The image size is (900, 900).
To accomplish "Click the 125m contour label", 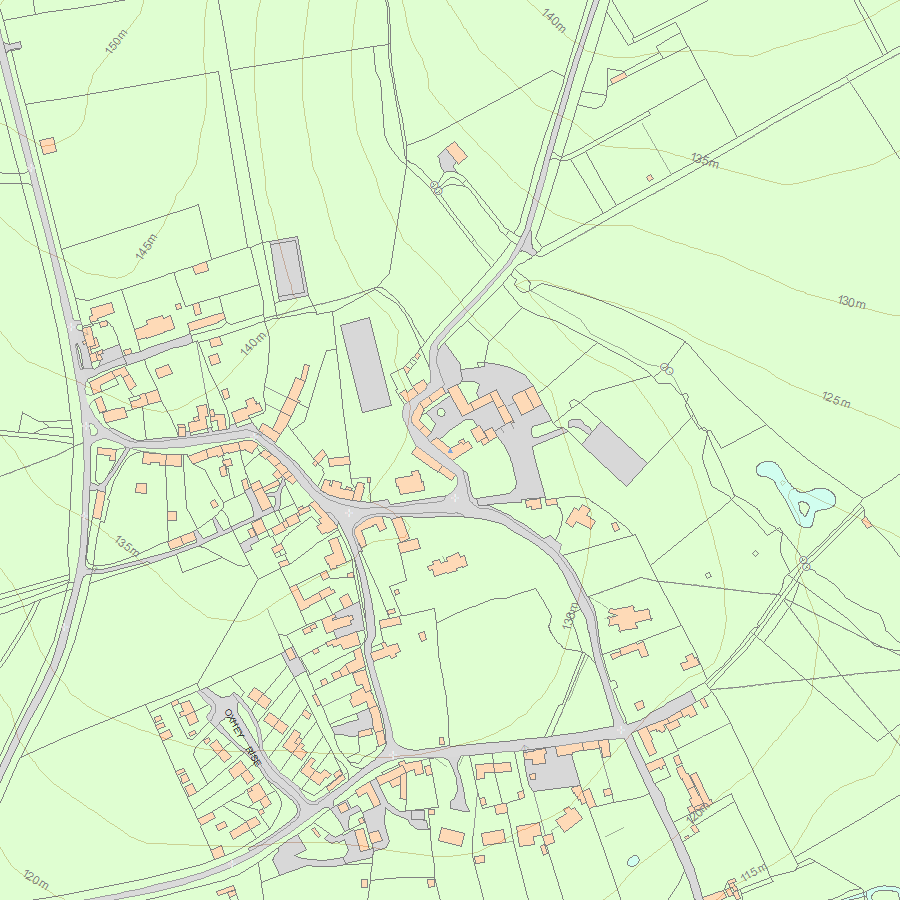I will [x=836, y=399].
